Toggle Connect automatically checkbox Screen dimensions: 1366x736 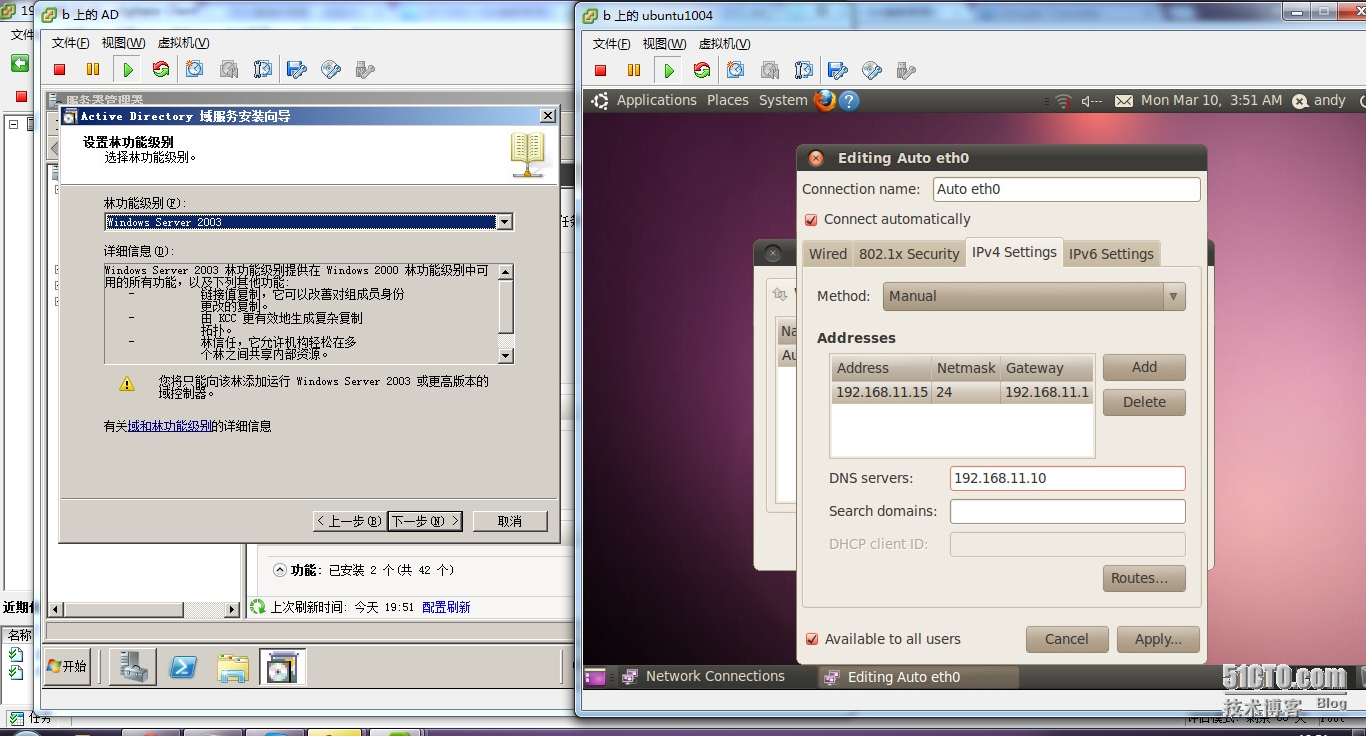(x=811, y=219)
